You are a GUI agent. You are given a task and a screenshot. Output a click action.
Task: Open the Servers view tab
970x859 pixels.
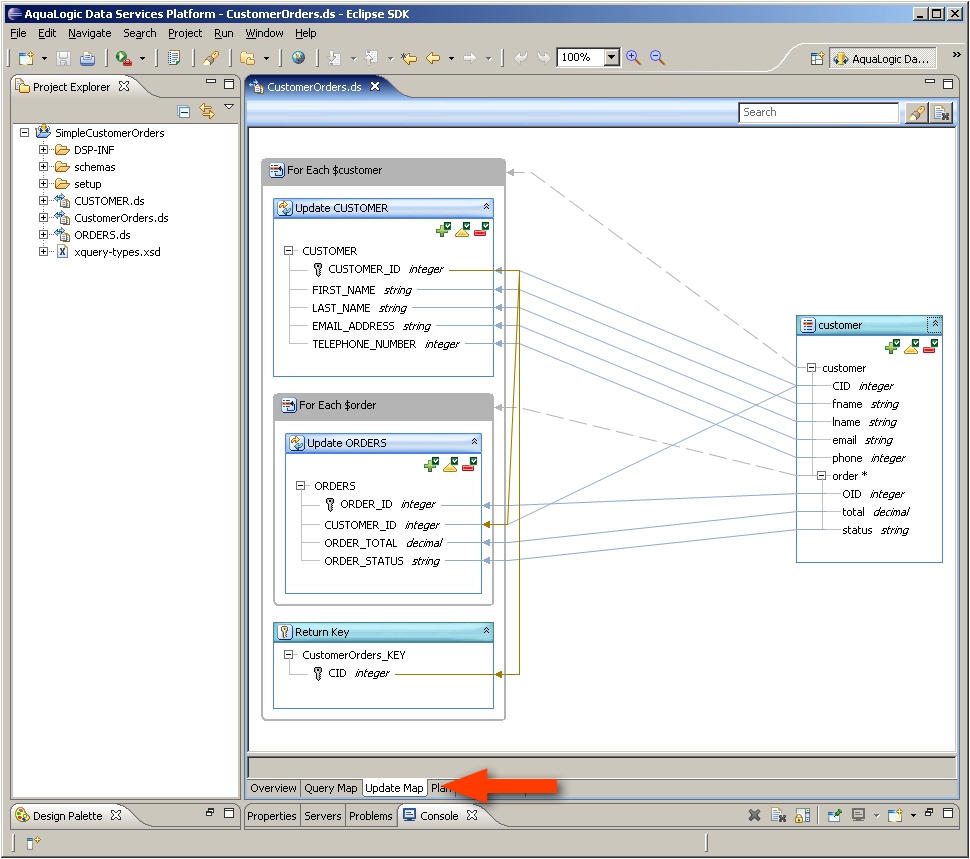click(323, 816)
